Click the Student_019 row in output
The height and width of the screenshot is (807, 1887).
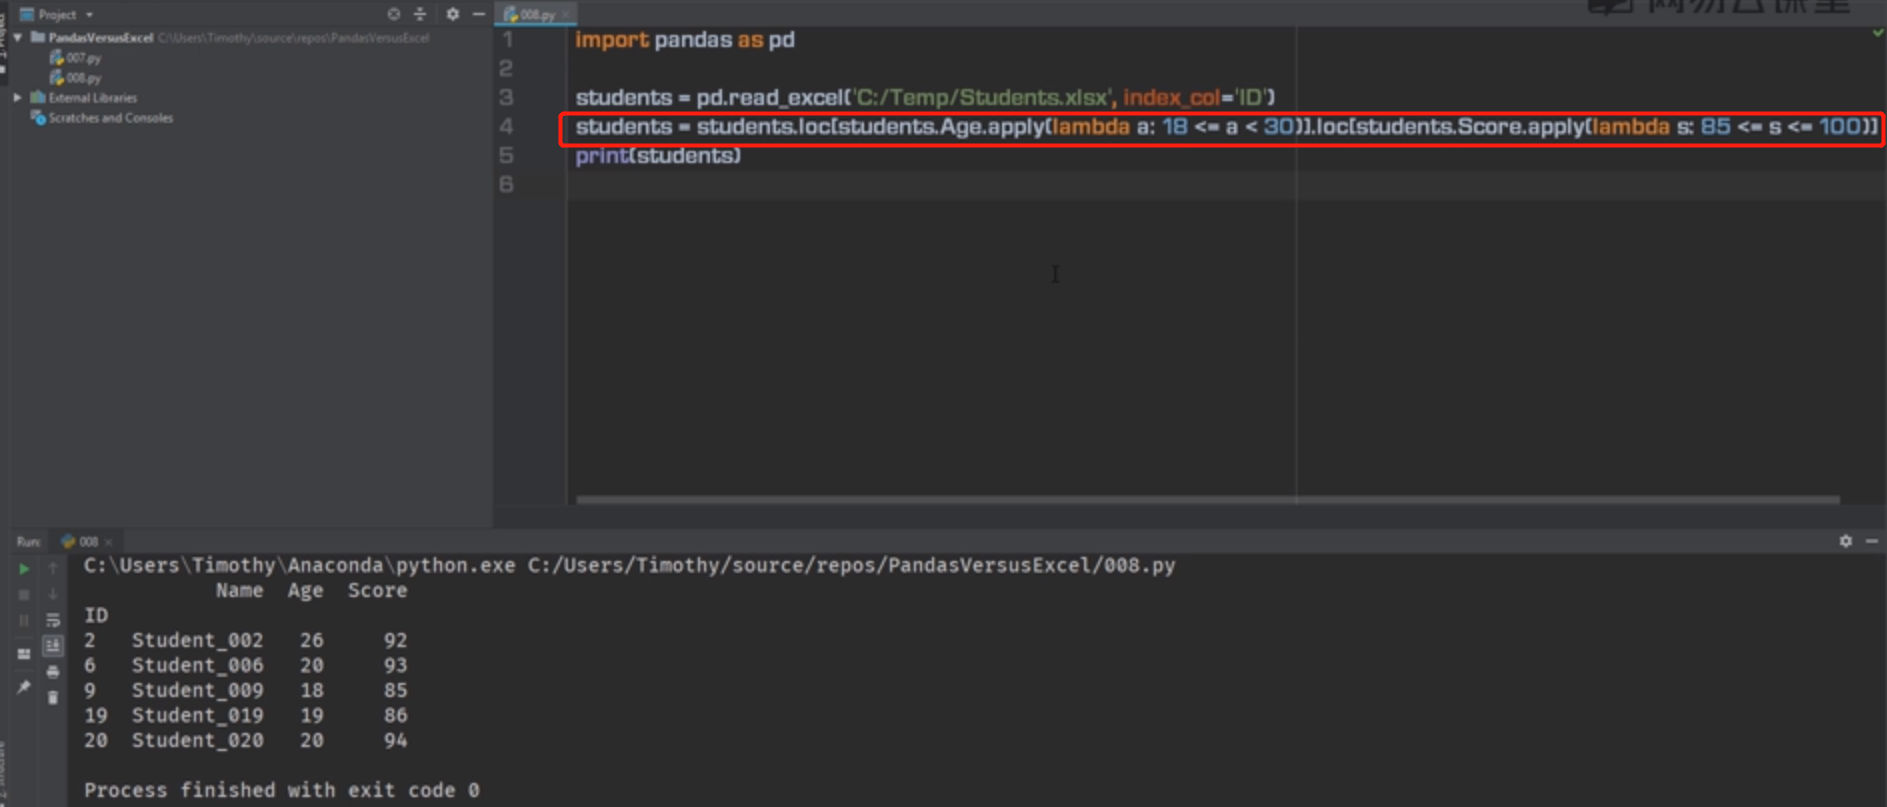tap(246, 715)
